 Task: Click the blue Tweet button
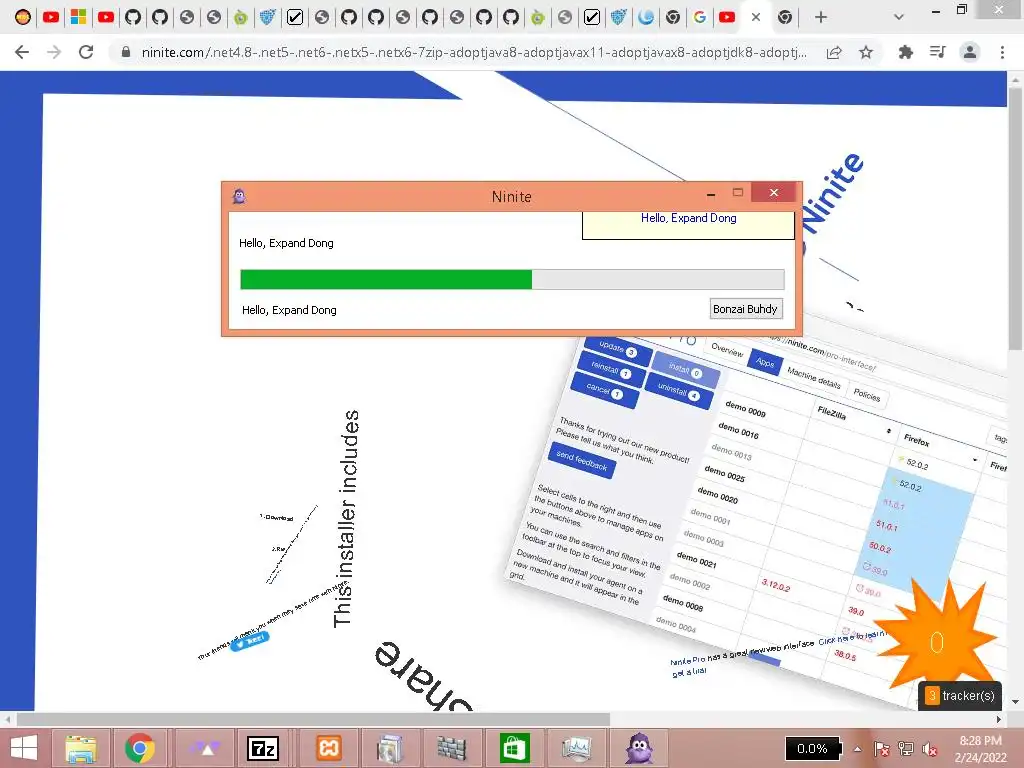point(251,641)
